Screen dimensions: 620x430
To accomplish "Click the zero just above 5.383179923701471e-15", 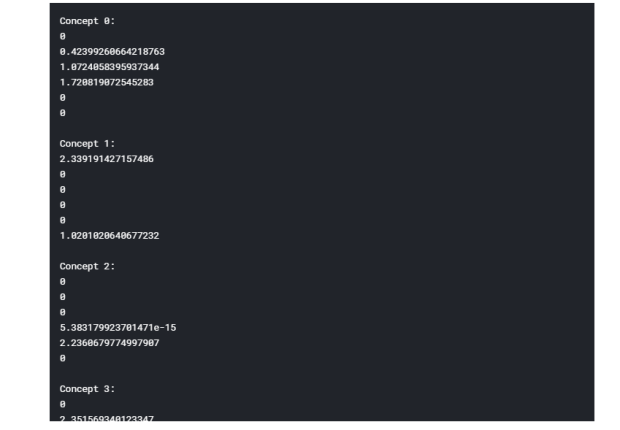I will tap(63, 312).
